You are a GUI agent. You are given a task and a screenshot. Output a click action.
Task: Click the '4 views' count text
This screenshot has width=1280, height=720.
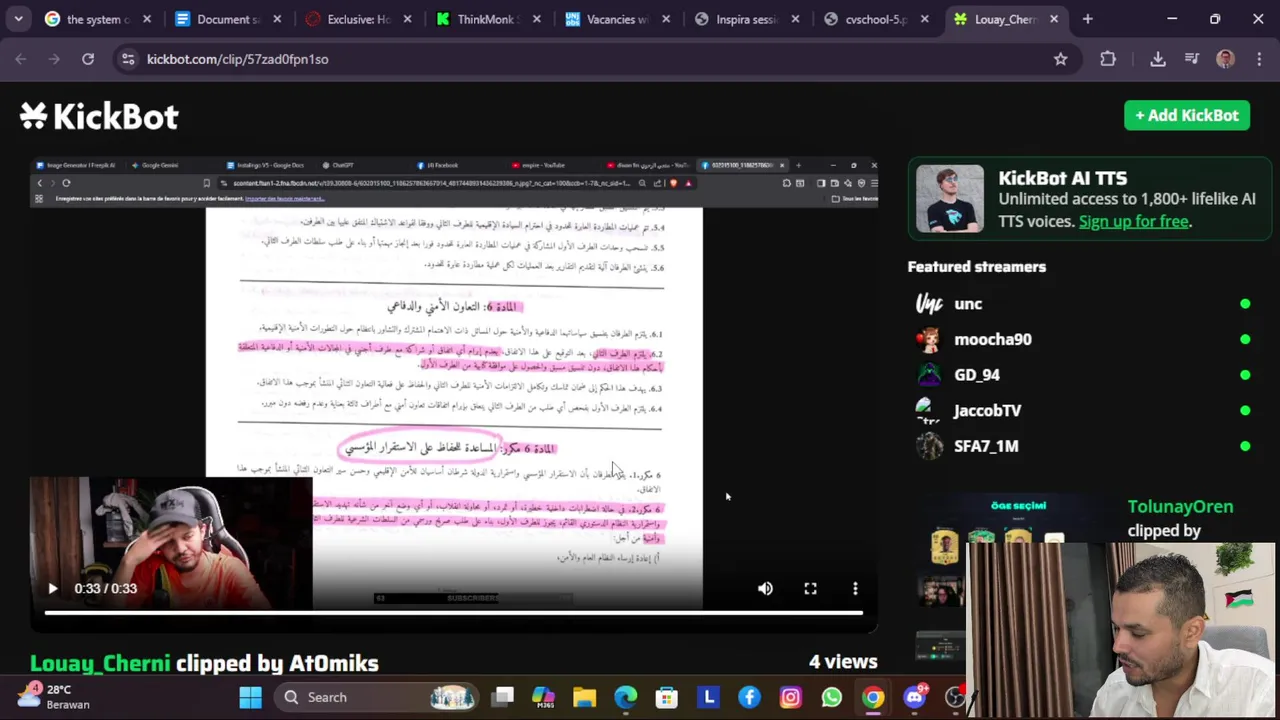[x=843, y=661]
